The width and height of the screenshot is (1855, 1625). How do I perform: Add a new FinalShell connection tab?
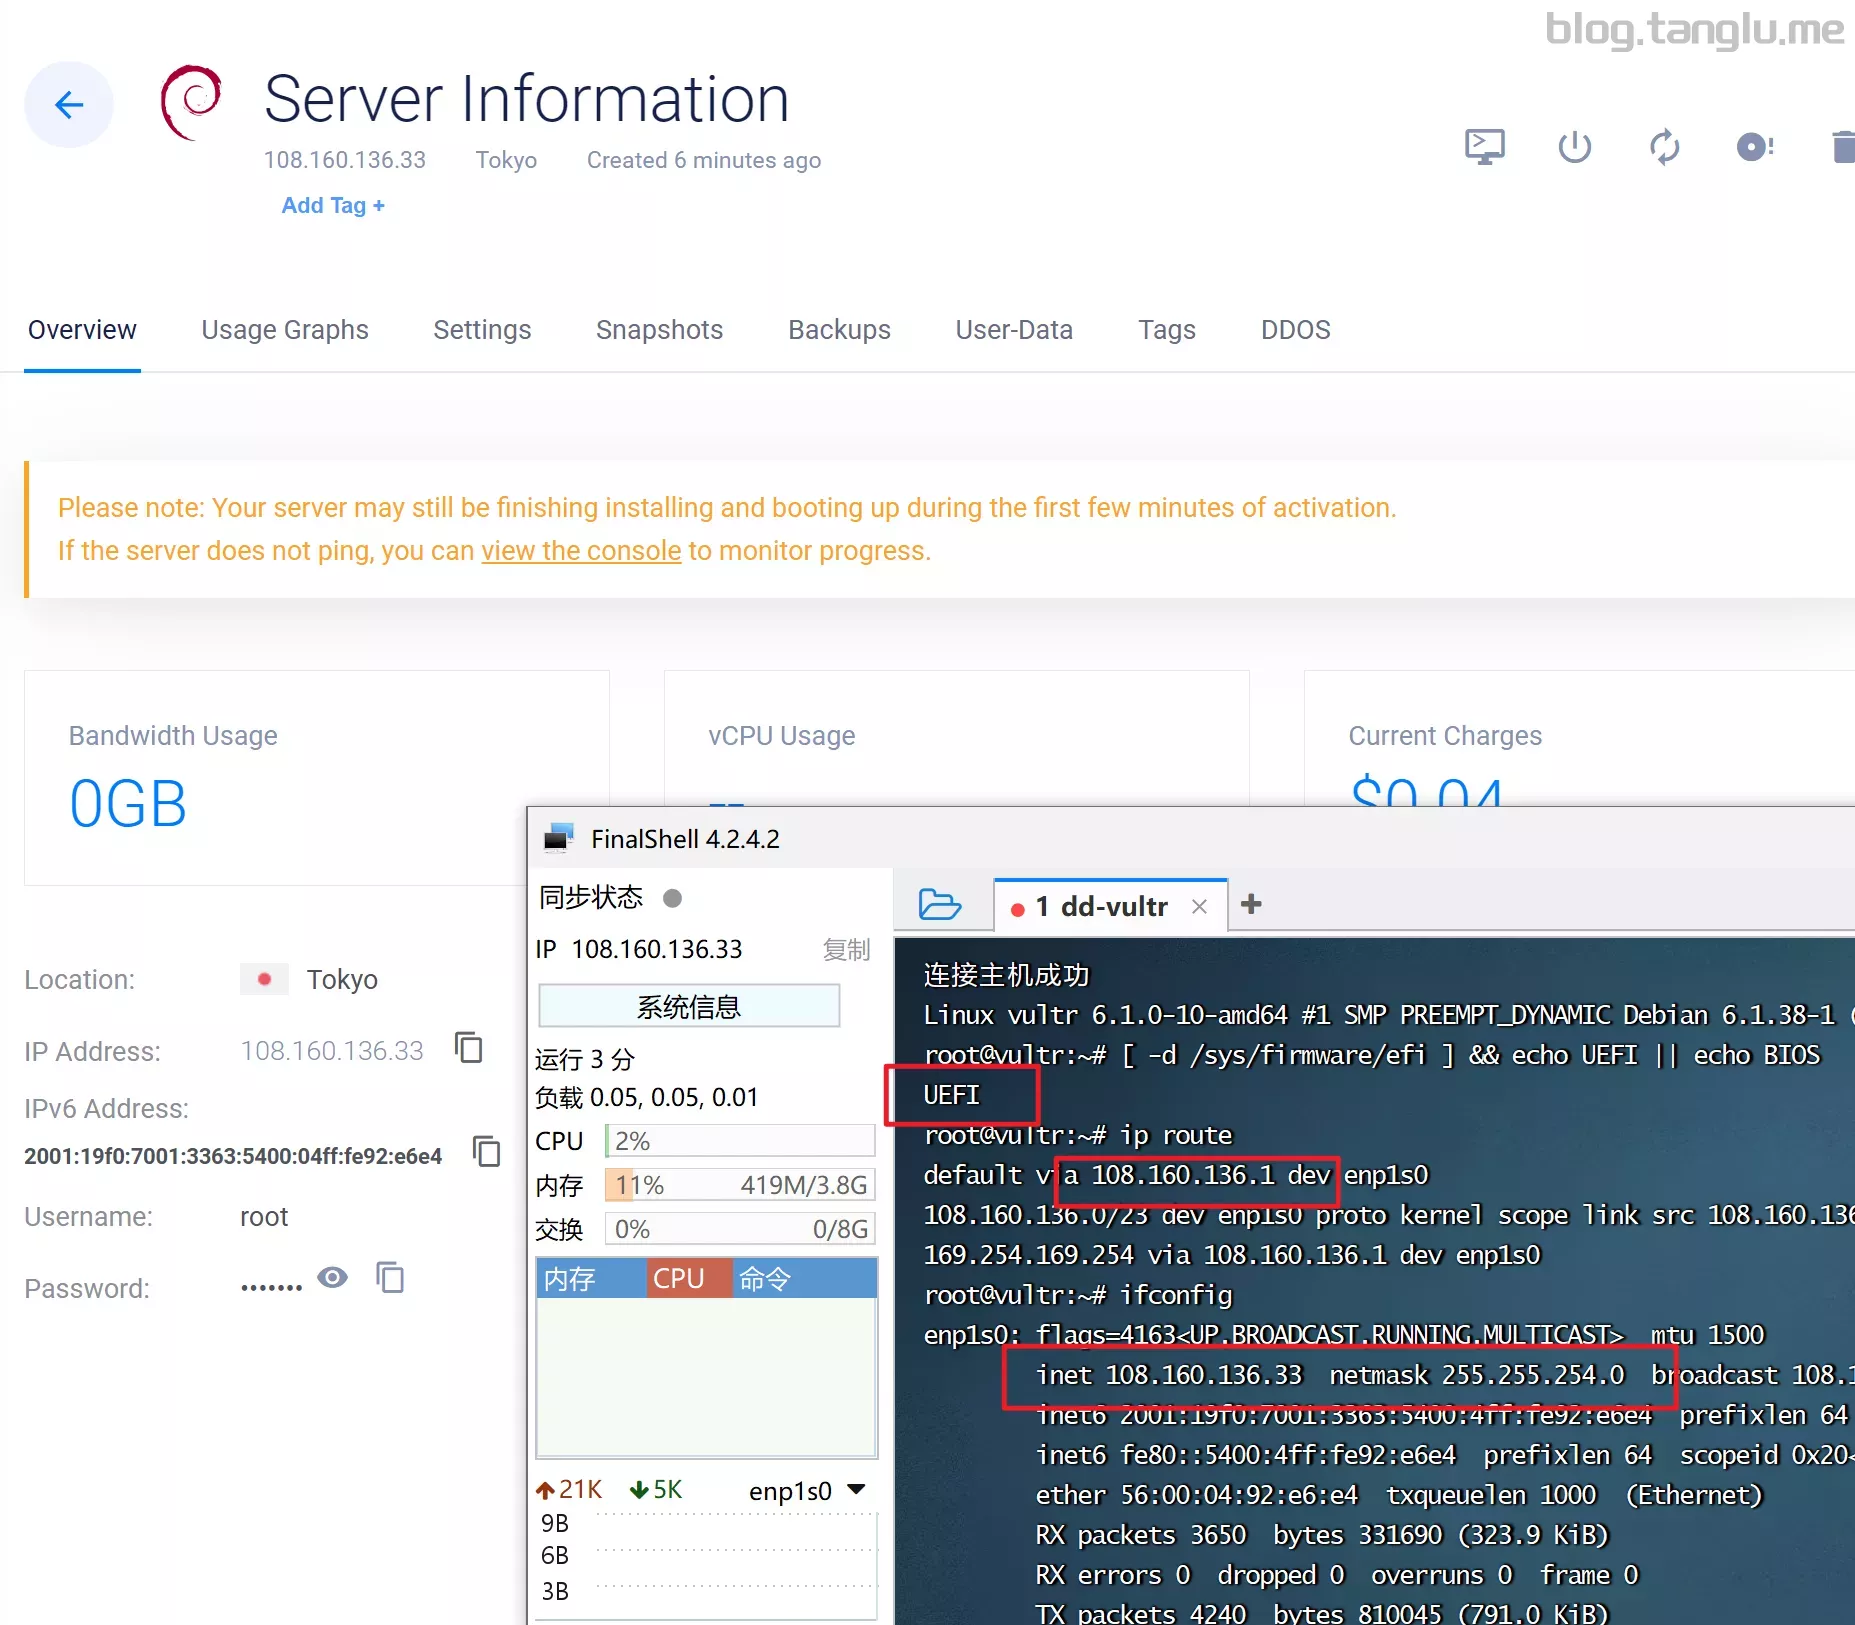pos(1250,905)
